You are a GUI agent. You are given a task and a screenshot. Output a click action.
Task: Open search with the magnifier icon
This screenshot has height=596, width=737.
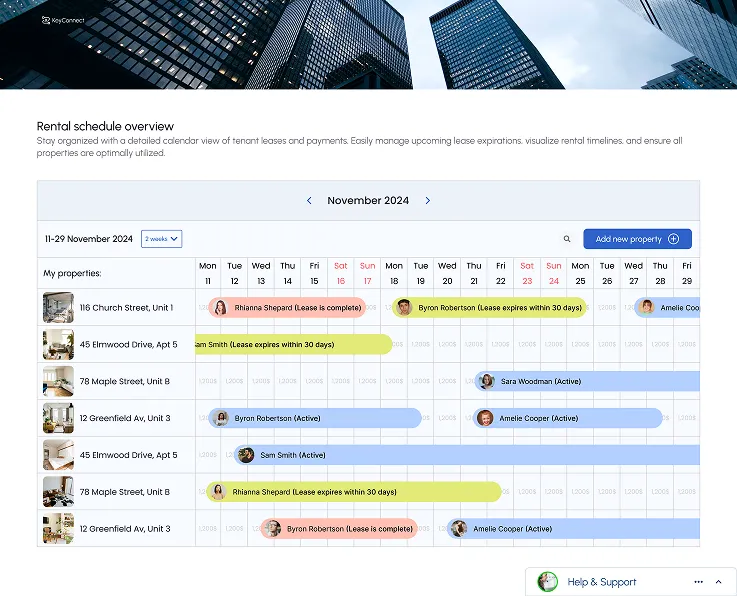tap(567, 239)
